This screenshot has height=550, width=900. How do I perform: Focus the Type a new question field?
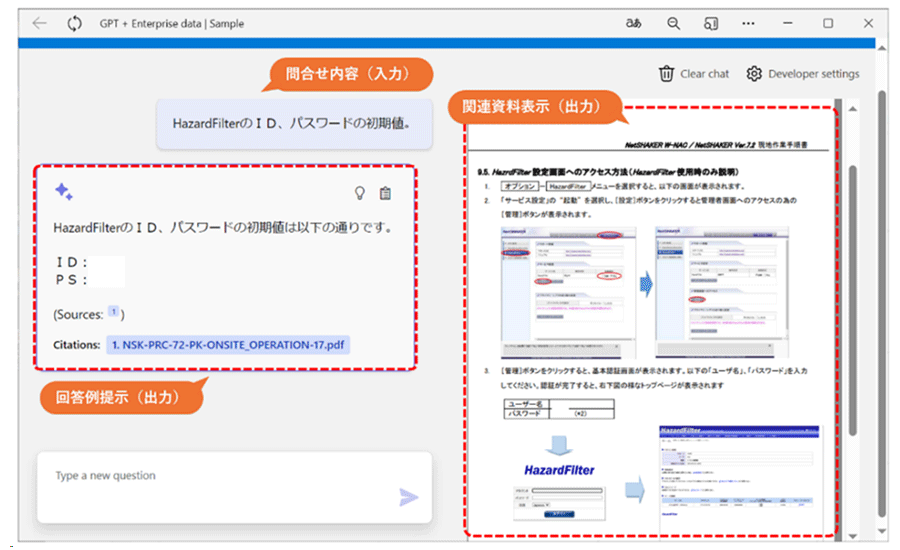click(234, 487)
